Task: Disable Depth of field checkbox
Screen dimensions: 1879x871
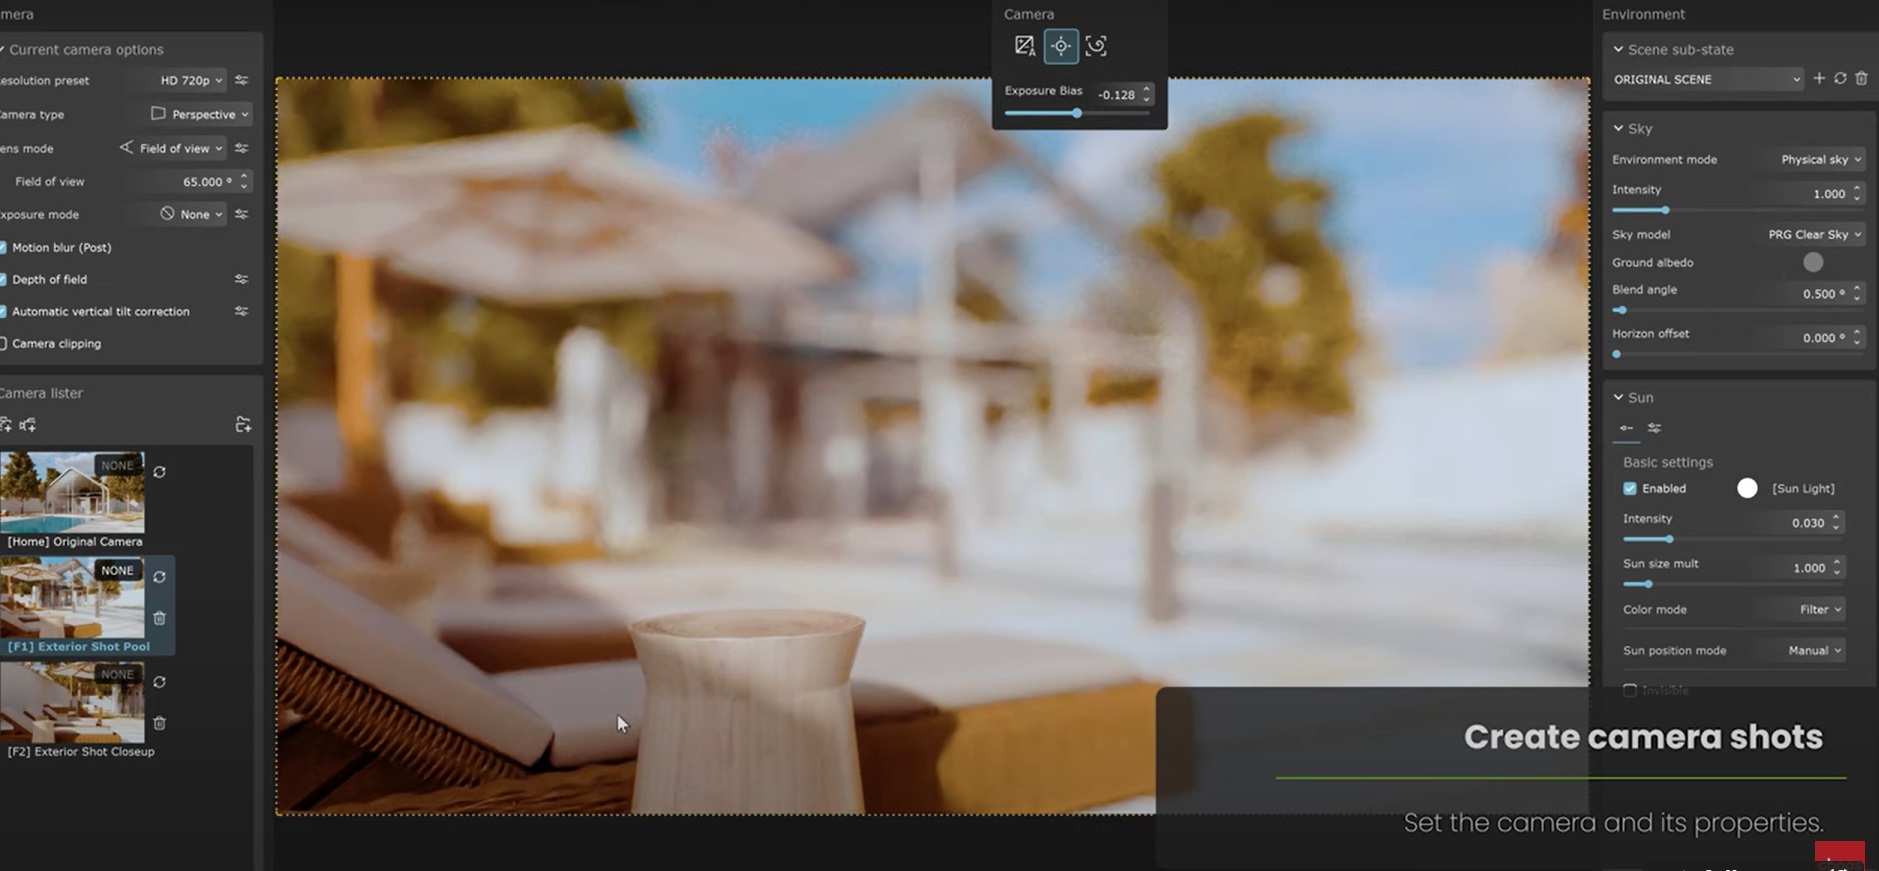Action: (x=3, y=279)
